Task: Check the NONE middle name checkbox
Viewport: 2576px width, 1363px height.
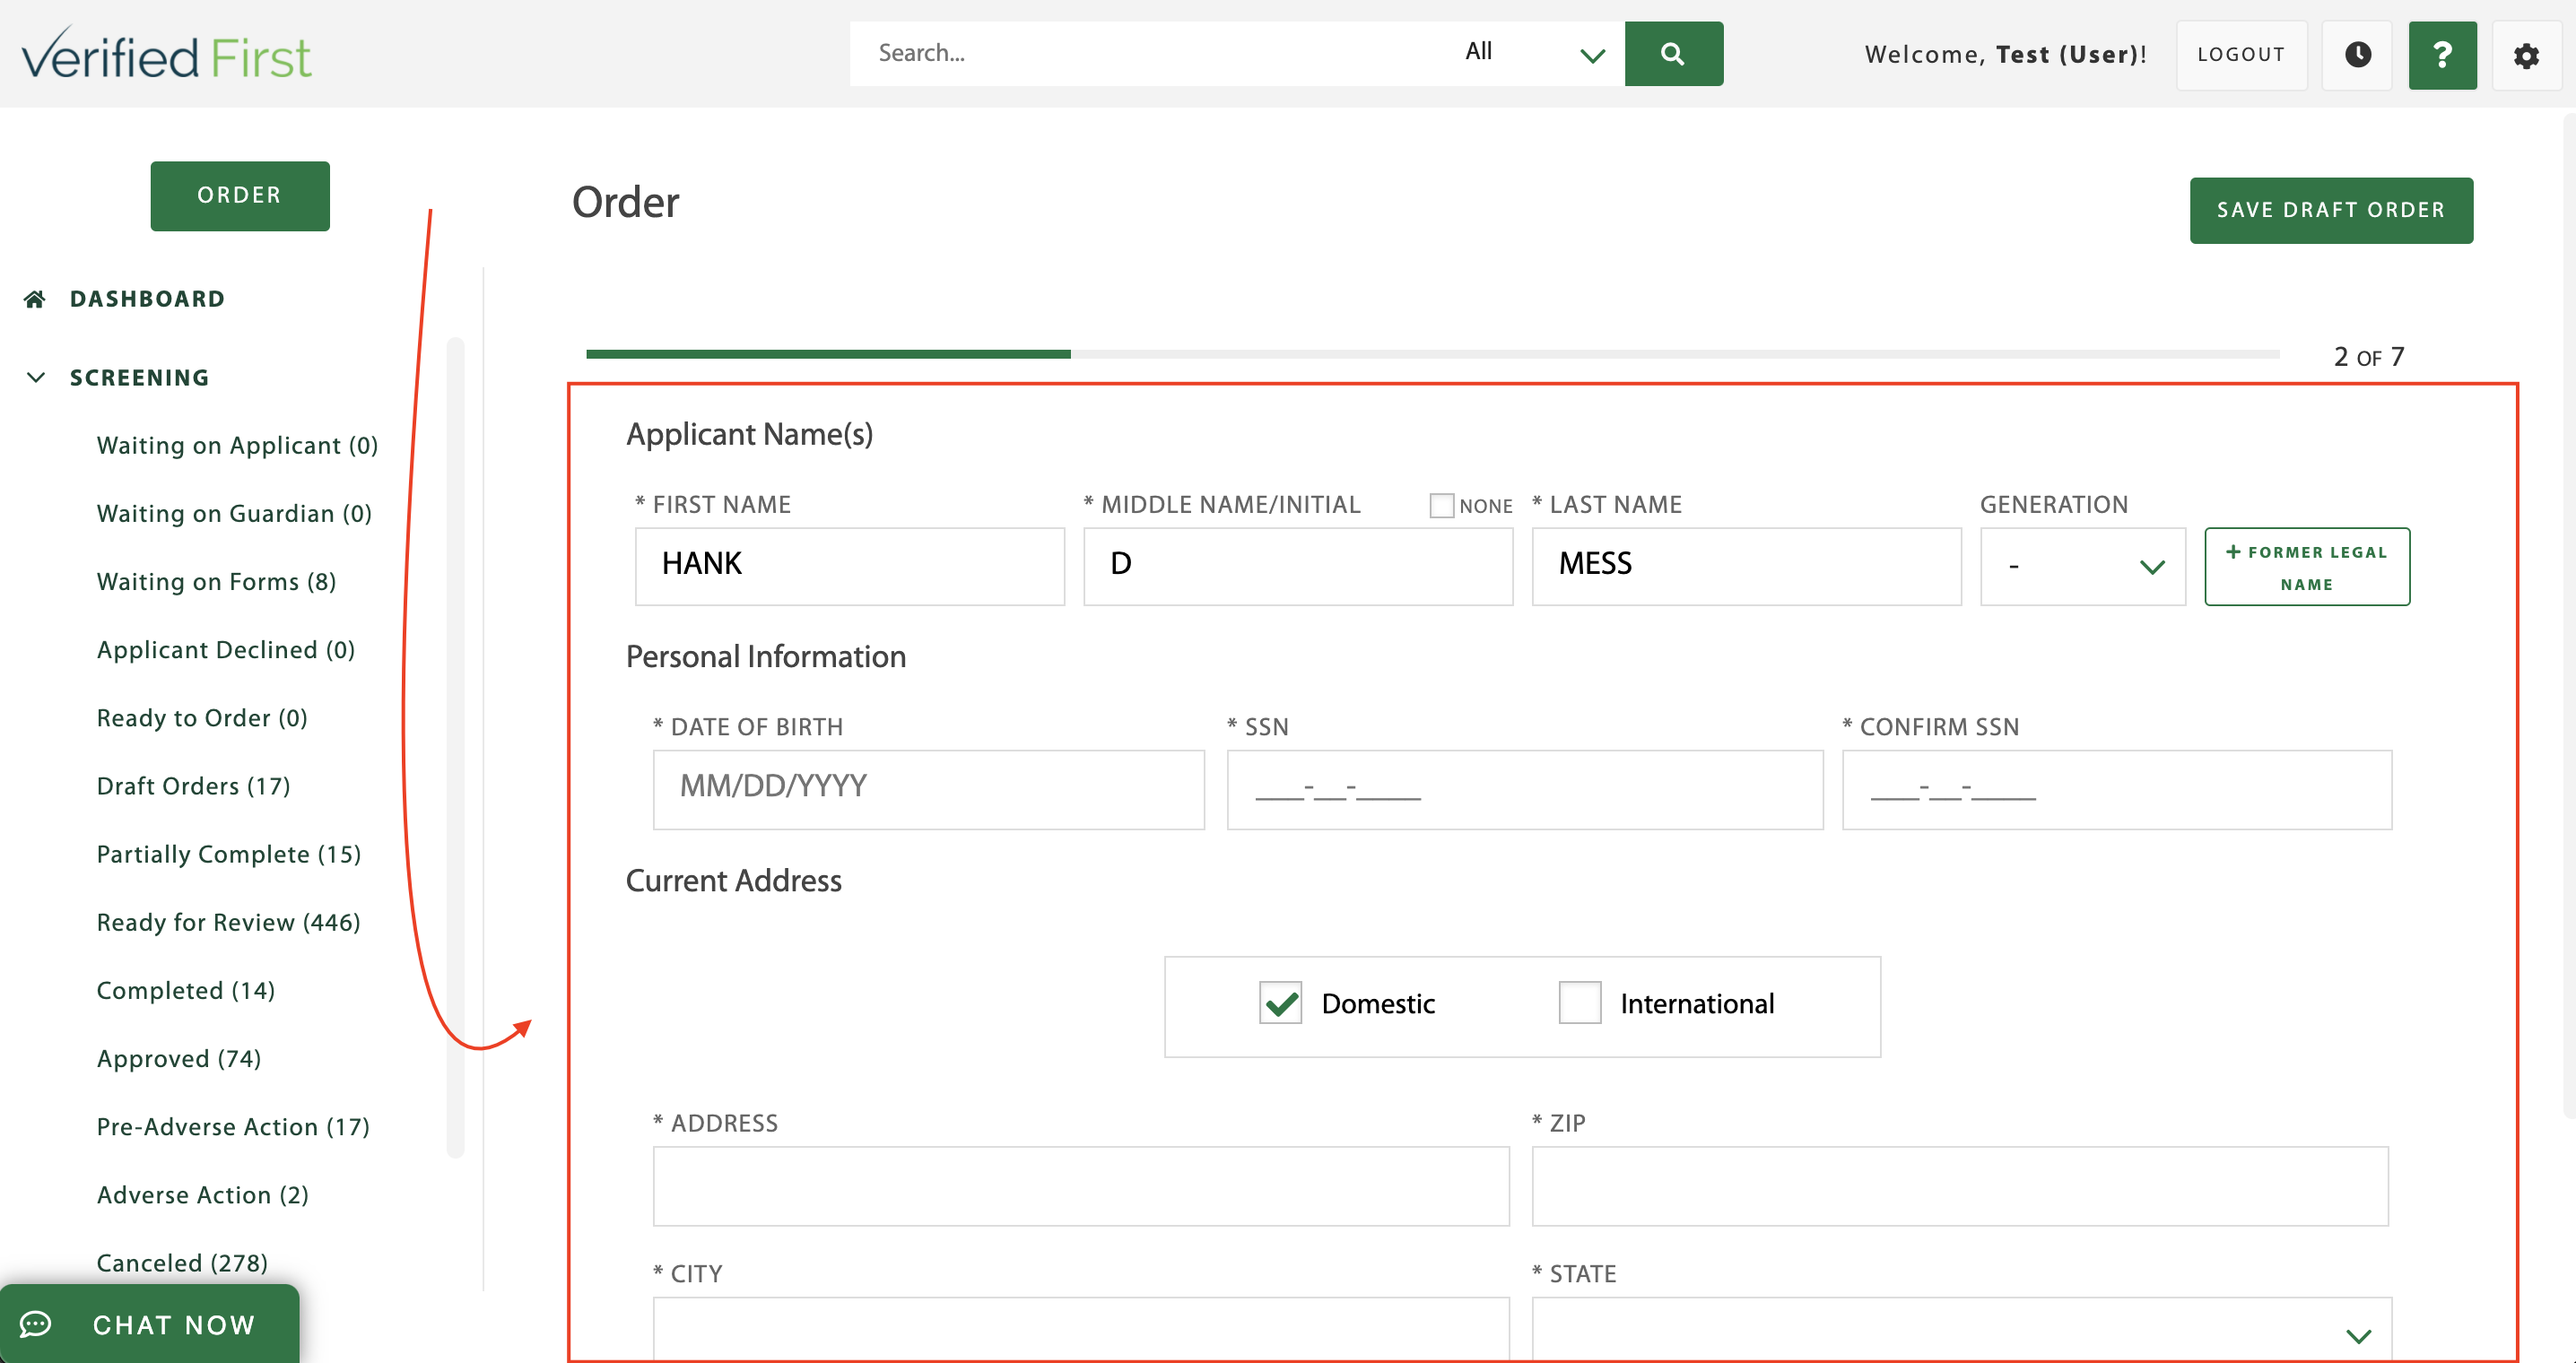Action: coord(1441,506)
